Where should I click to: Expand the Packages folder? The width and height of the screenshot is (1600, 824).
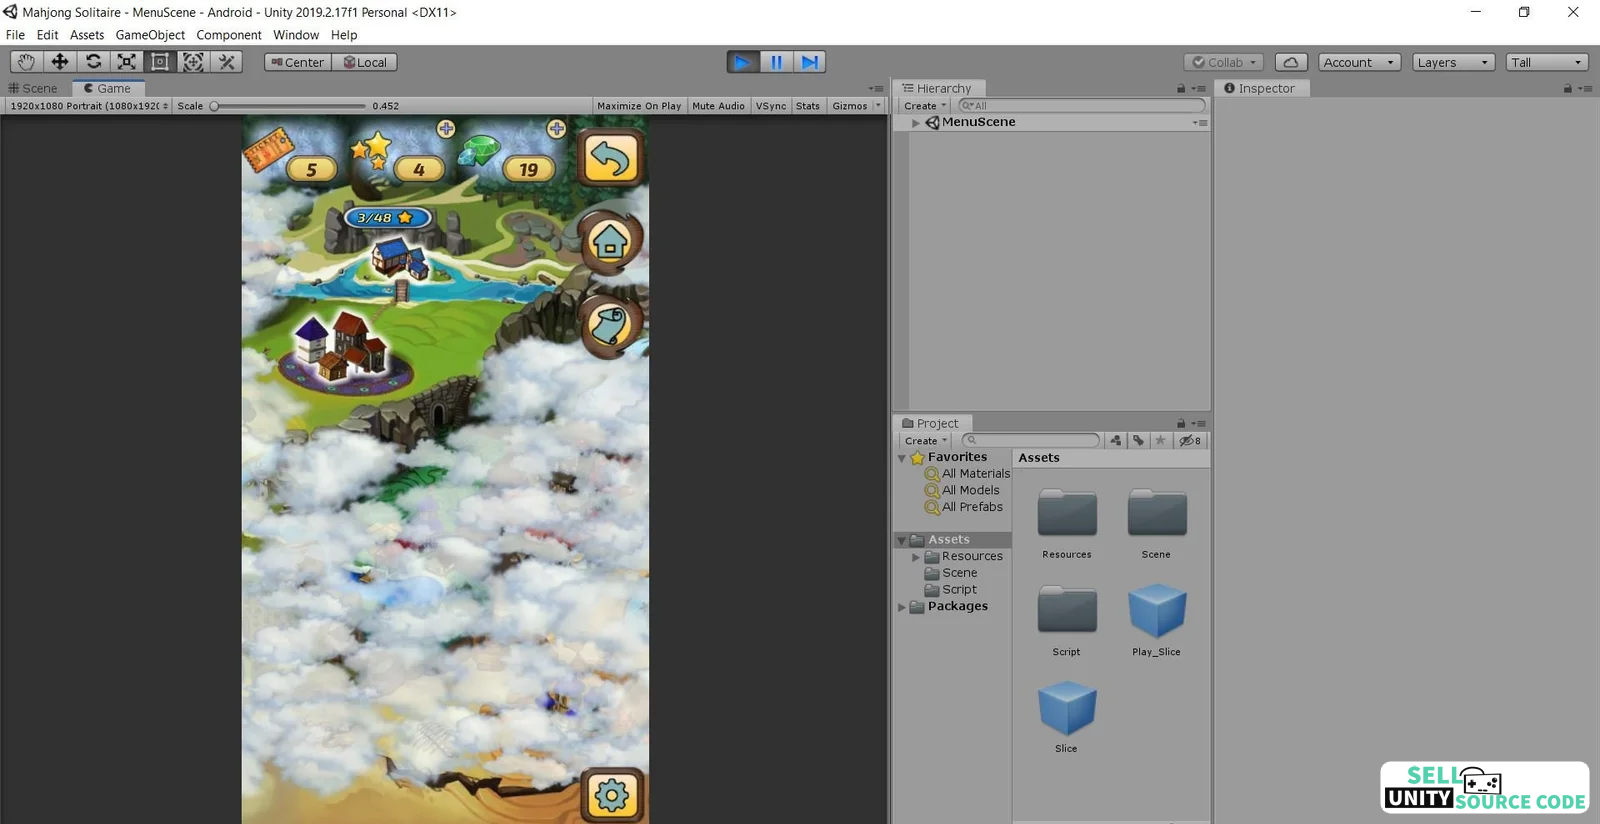pos(902,607)
